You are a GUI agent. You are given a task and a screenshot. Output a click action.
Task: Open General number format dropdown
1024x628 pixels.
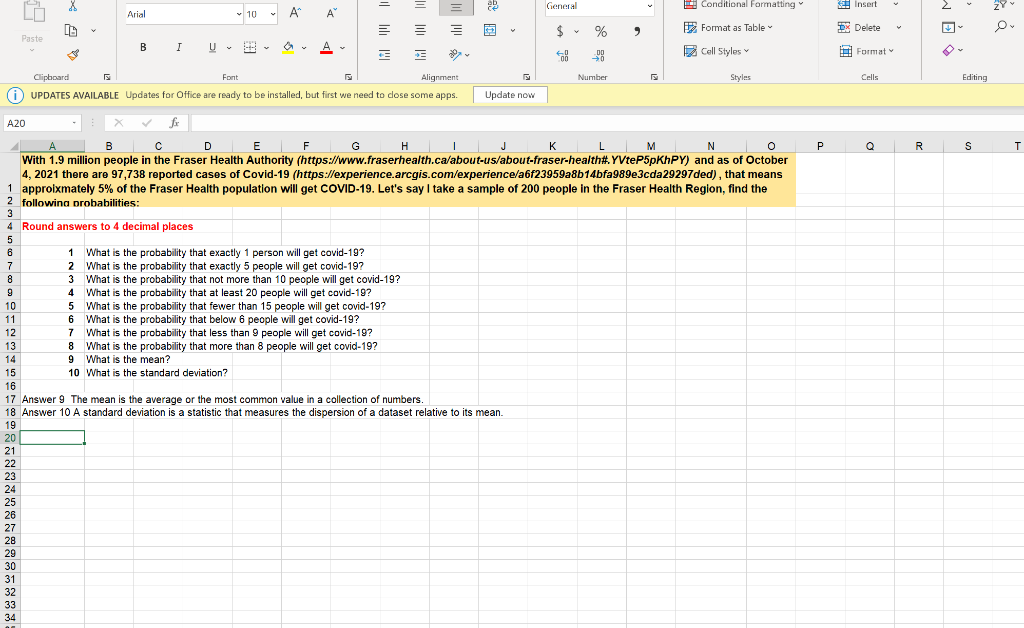(x=650, y=6)
